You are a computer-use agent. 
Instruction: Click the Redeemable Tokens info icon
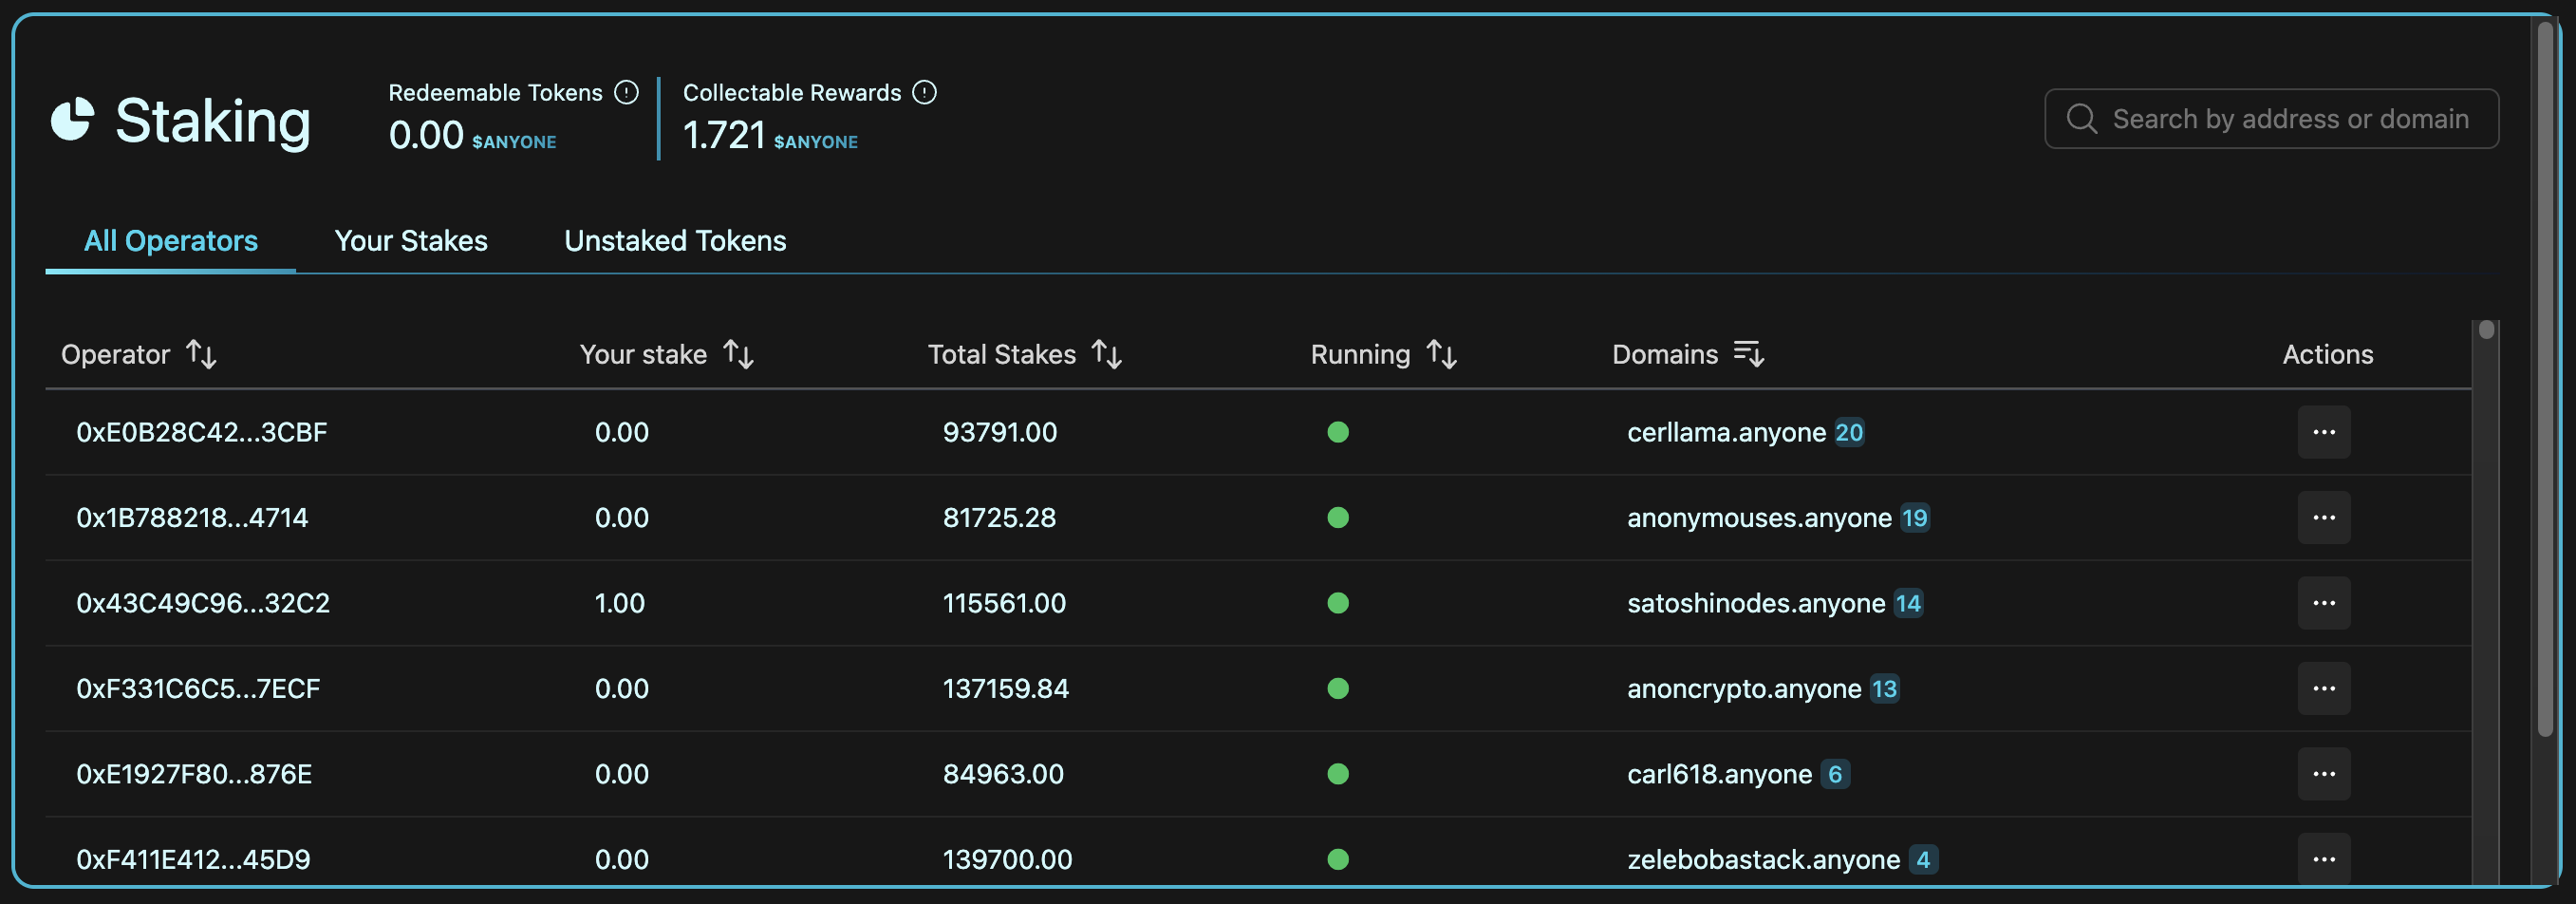(x=626, y=93)
